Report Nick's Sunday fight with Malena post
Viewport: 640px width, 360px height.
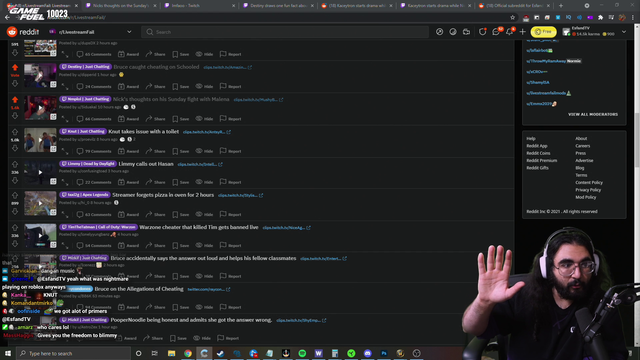tap(231, 119)
